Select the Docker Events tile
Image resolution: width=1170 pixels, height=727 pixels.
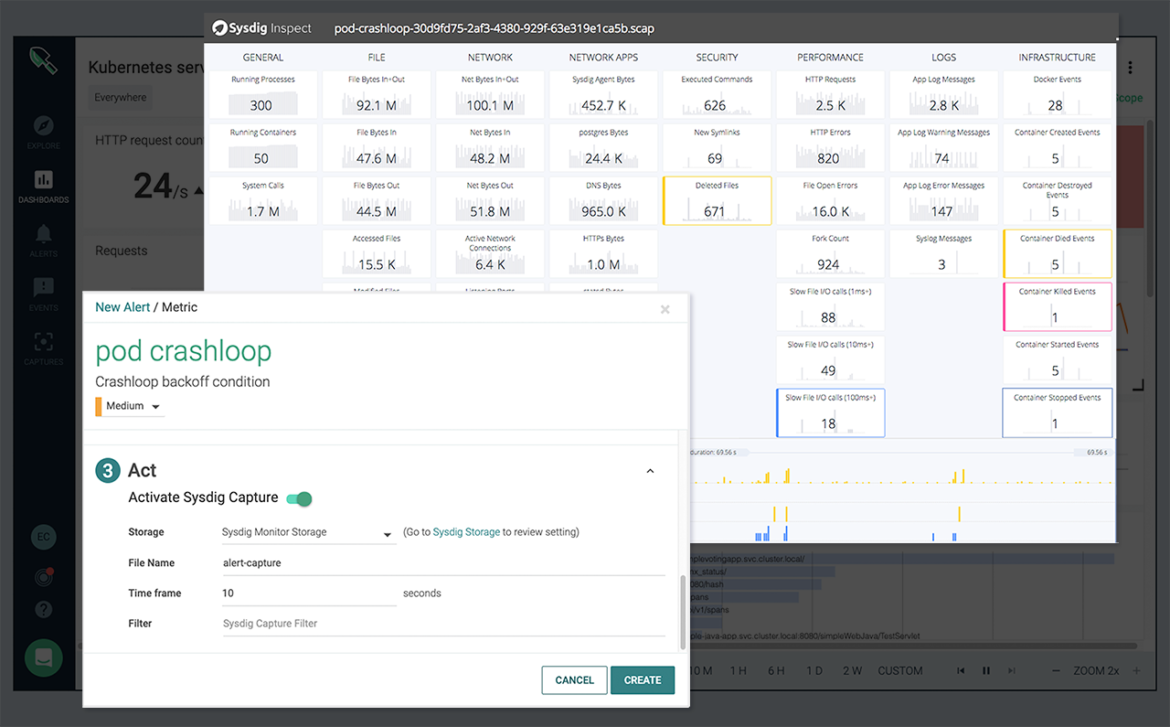pyautogui.click(x=1057, y=95)
